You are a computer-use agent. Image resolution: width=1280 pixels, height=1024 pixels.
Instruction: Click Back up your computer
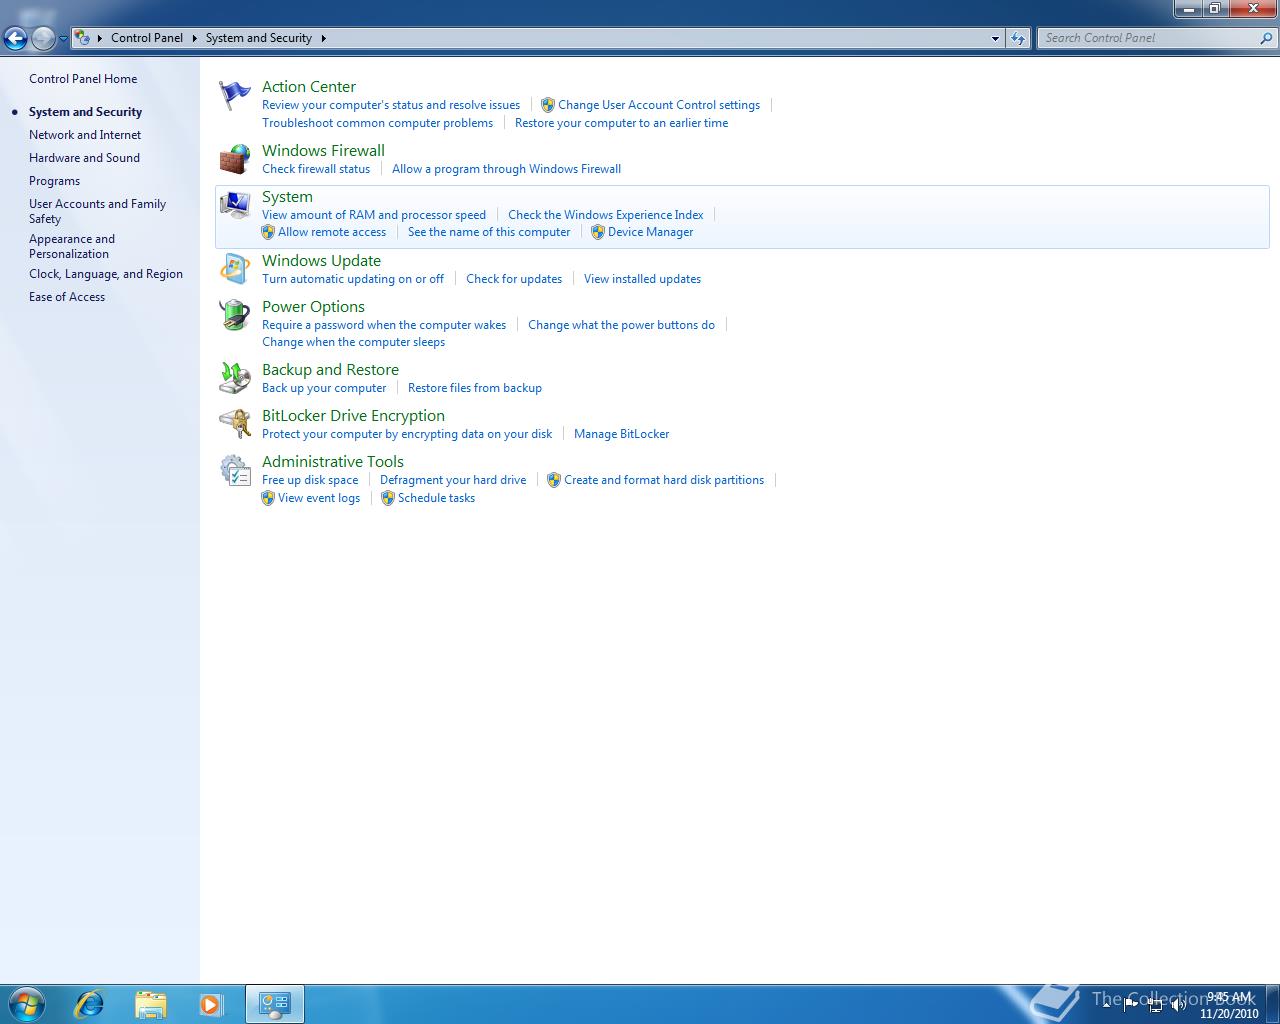click(324, 388)
